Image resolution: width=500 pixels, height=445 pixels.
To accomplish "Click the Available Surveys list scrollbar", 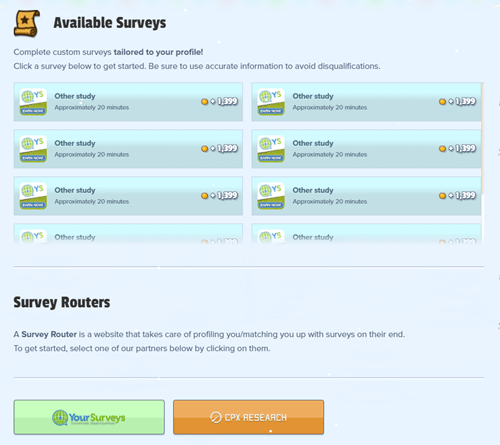I will tap(483, 138).
